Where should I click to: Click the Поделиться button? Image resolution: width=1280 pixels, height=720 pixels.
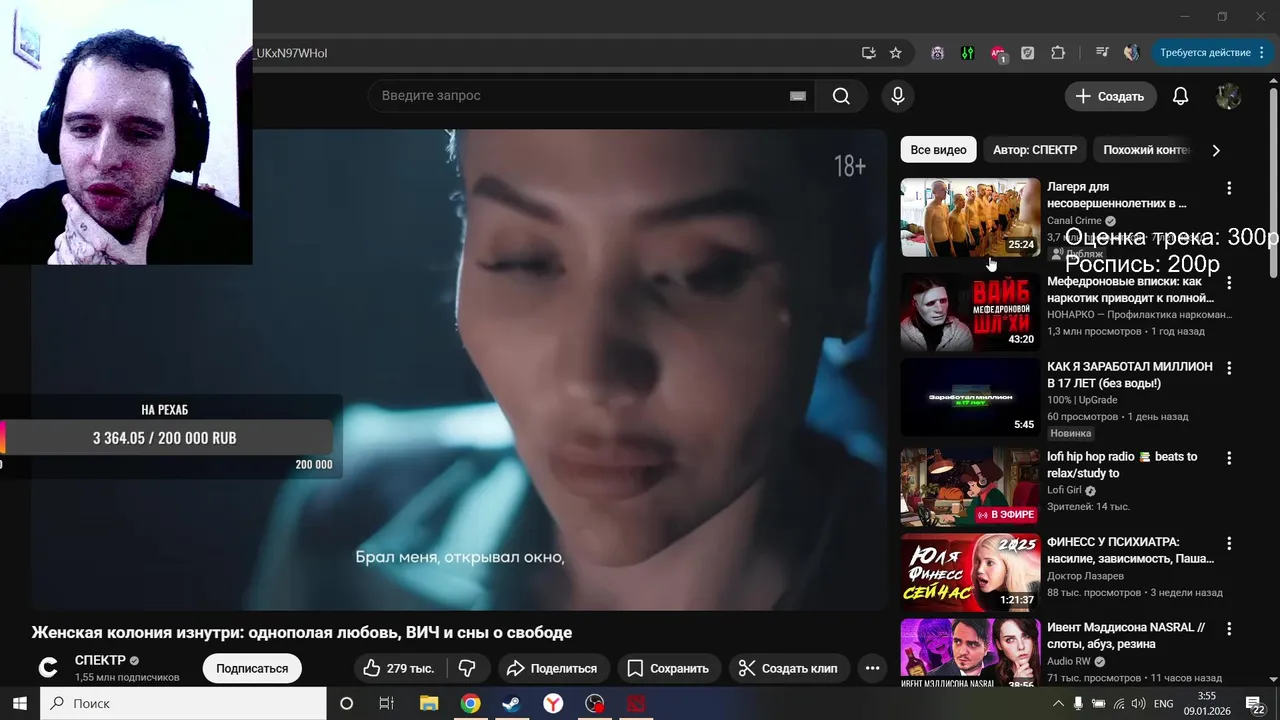click(x=552, y=668)
